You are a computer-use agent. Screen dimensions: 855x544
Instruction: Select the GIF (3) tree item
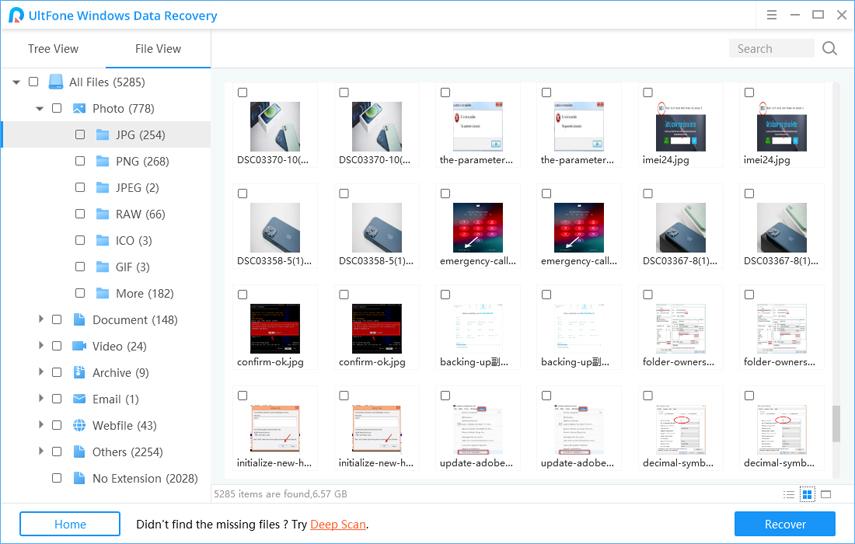pos(133,267)
